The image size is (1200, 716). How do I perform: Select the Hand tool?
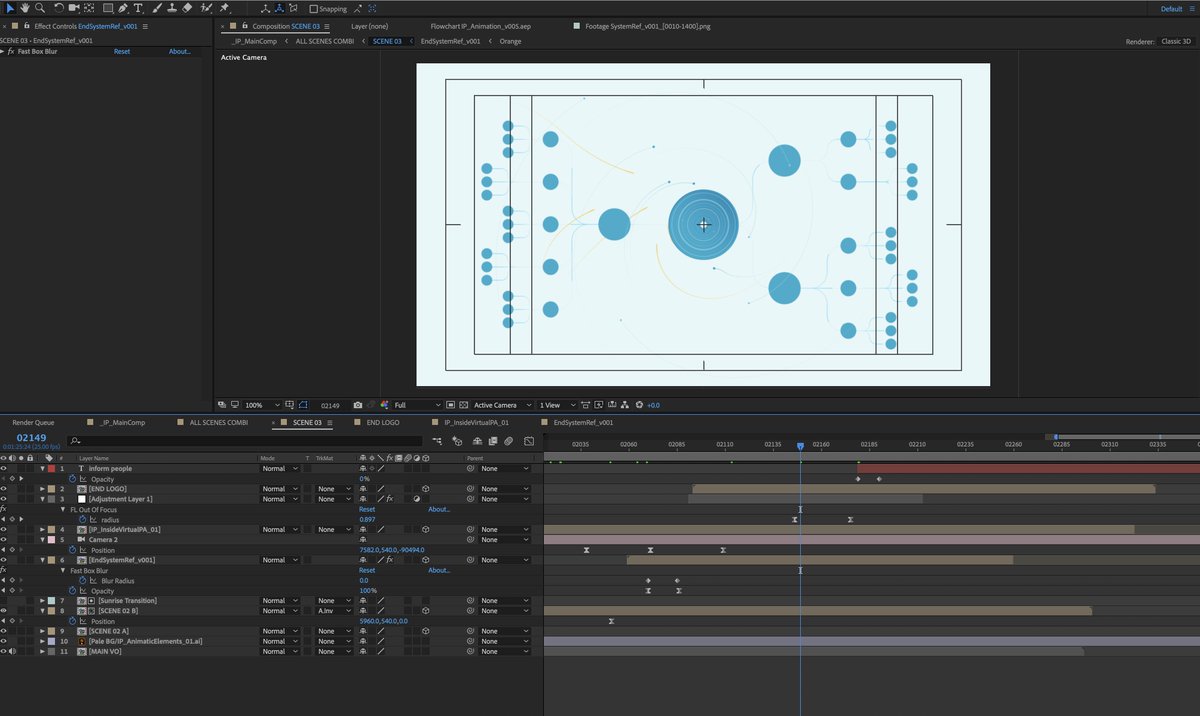23,8
